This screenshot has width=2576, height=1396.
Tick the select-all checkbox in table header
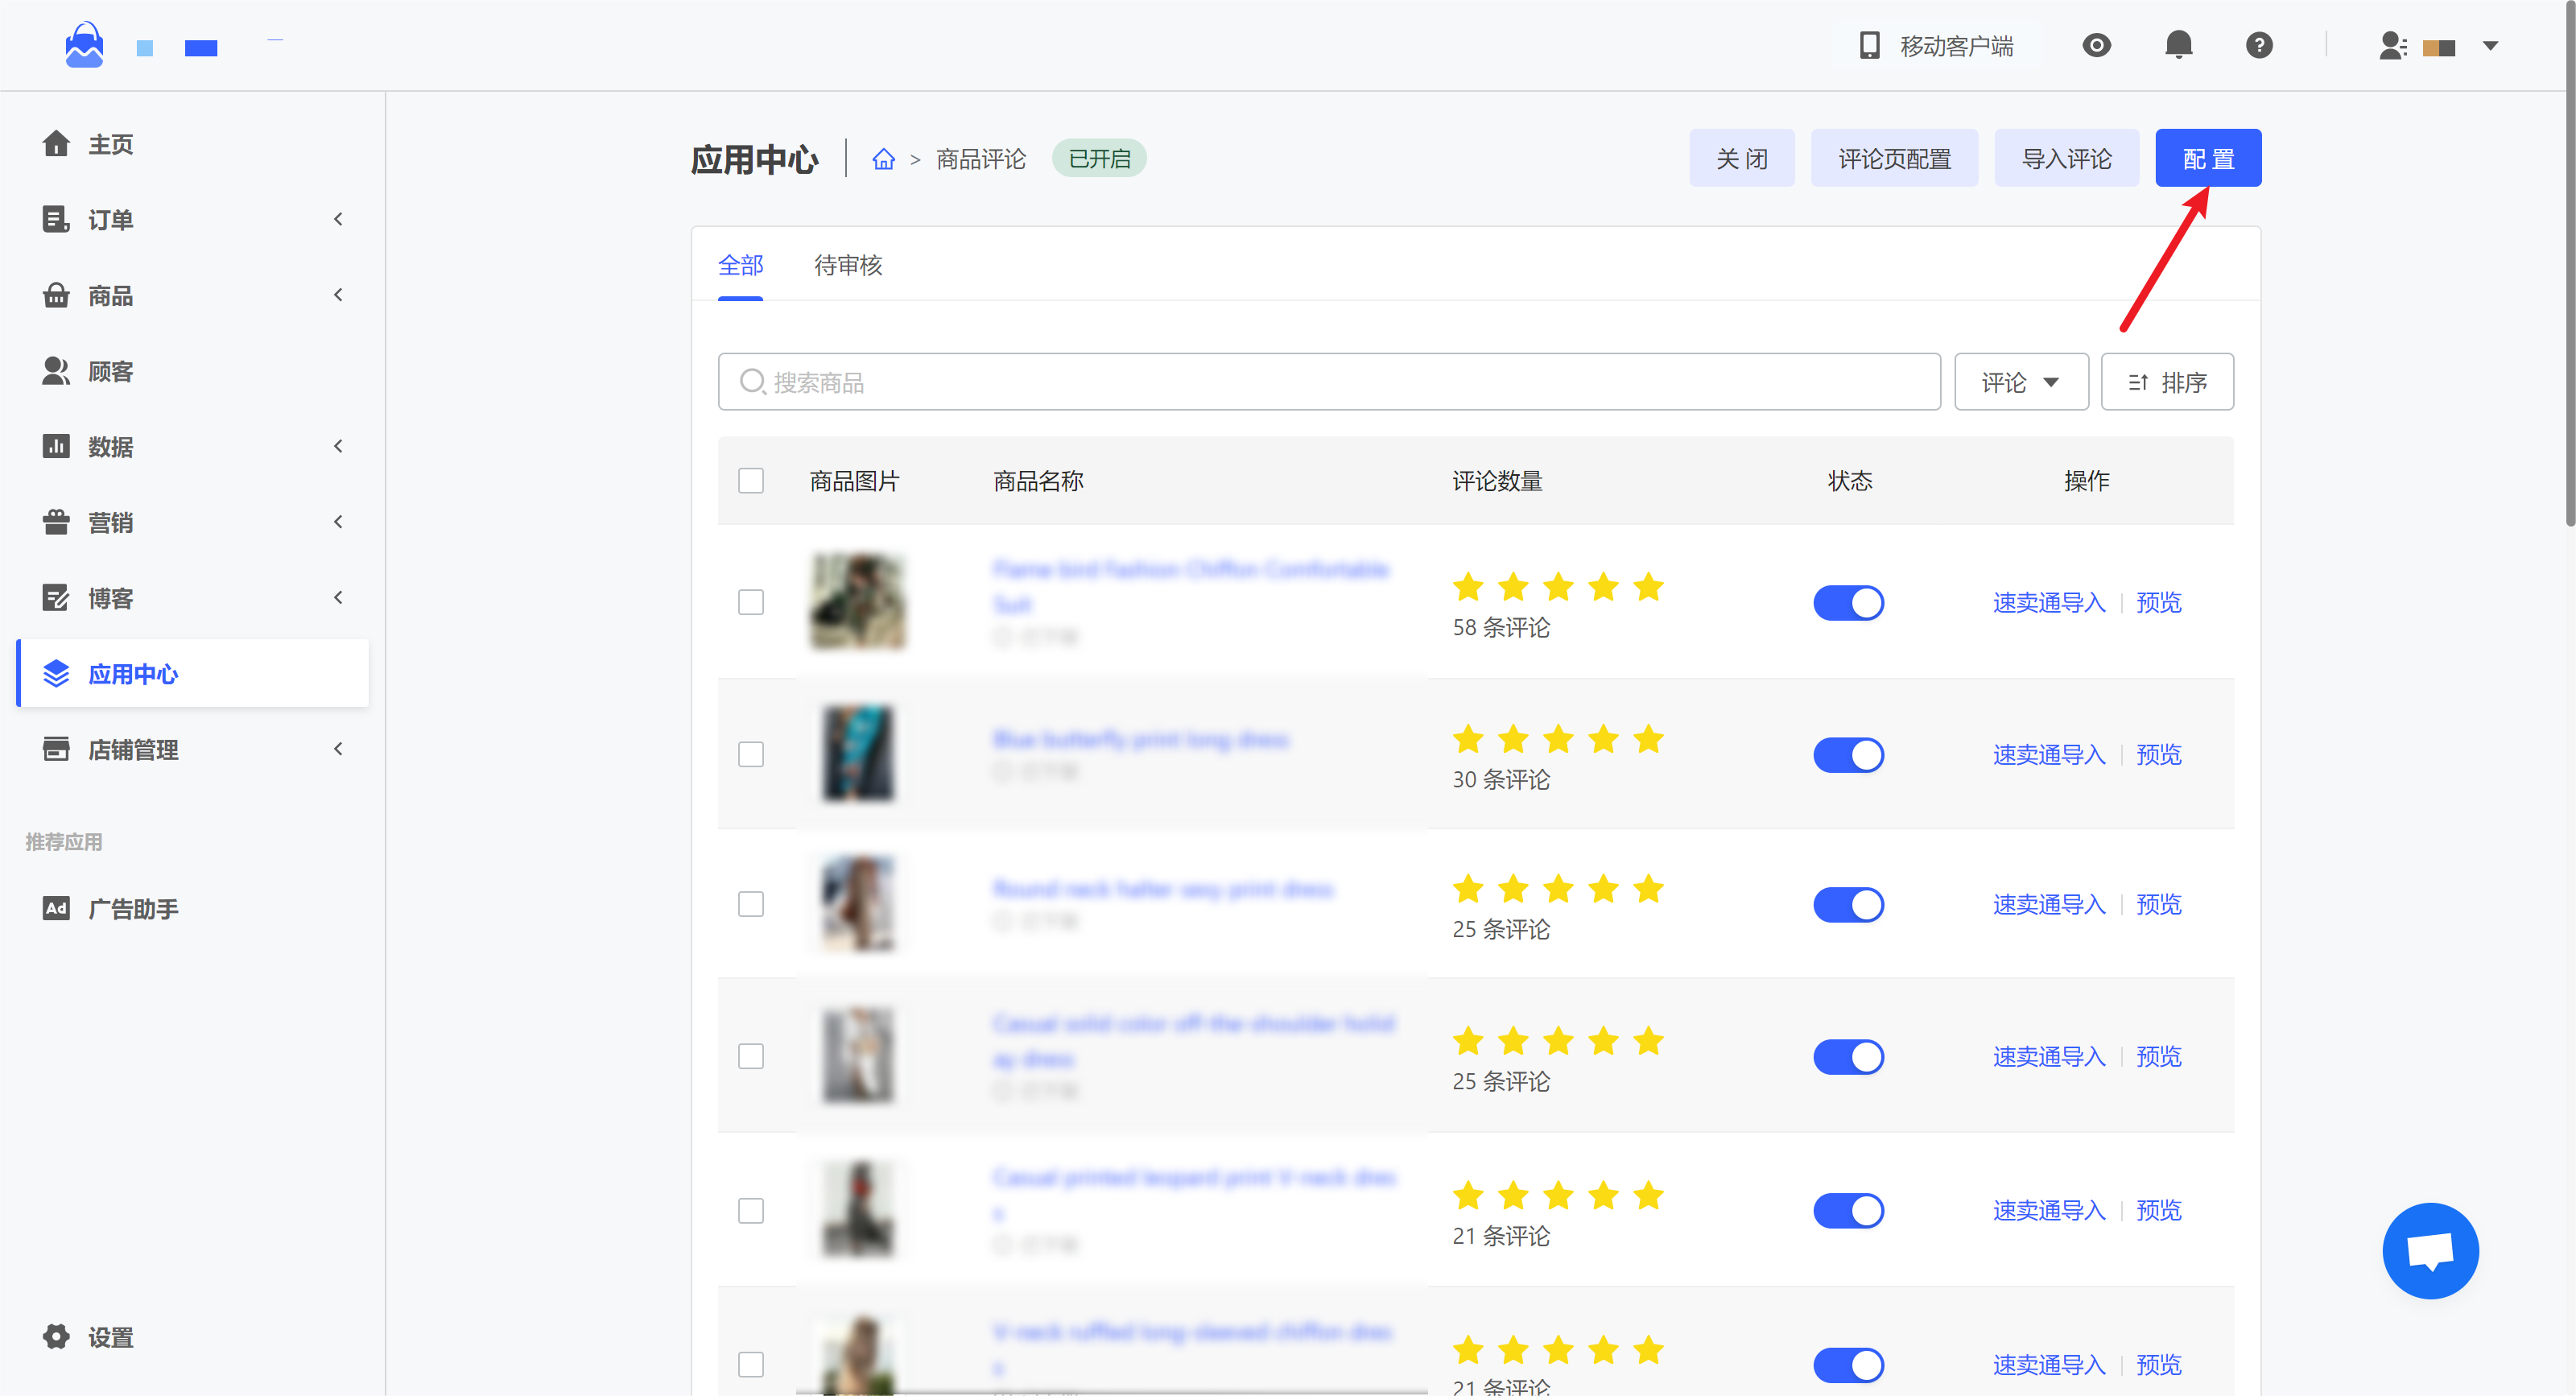pos(751,481)
